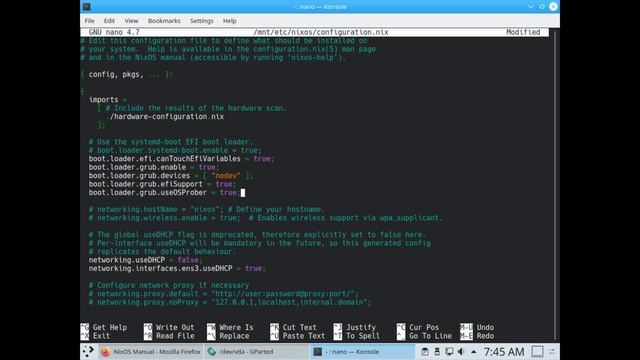Click the 'config, pkgs,' arguments line
Screen dimensions: 640x360
tap(127, 74)
